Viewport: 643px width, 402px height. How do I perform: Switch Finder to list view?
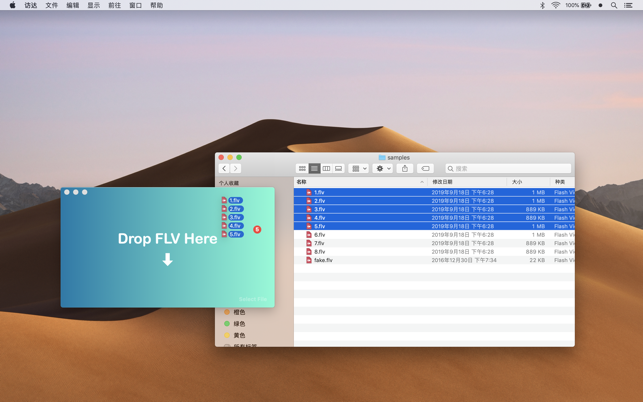[314, 169]
